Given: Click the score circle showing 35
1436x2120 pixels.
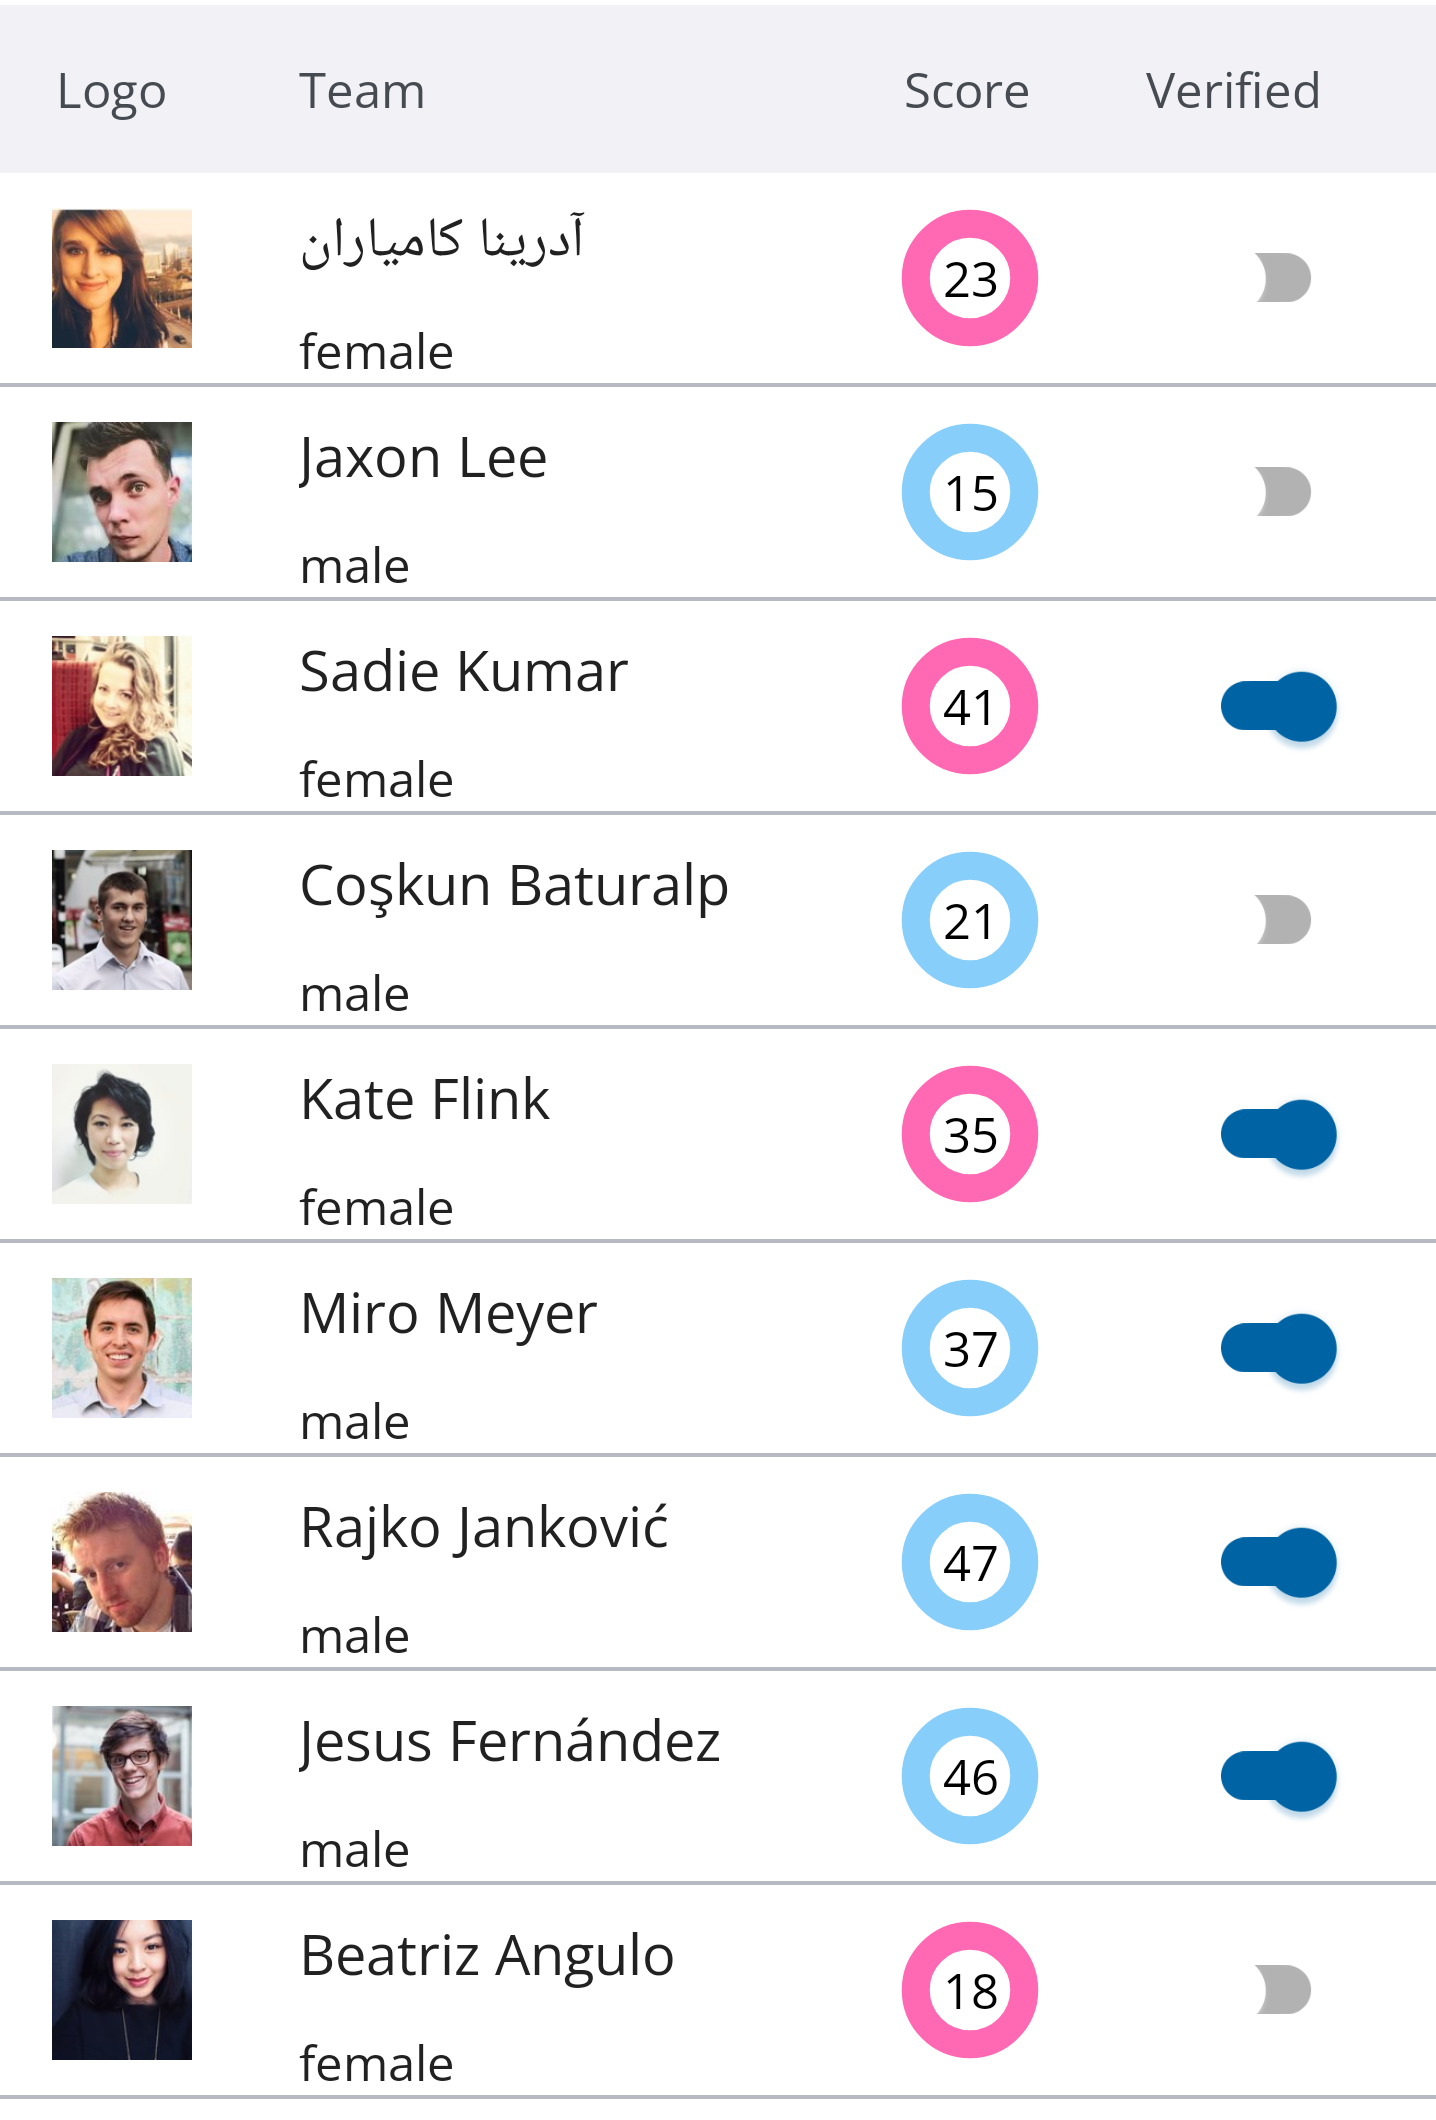Looking at the screenshot, I should 970,1134.
